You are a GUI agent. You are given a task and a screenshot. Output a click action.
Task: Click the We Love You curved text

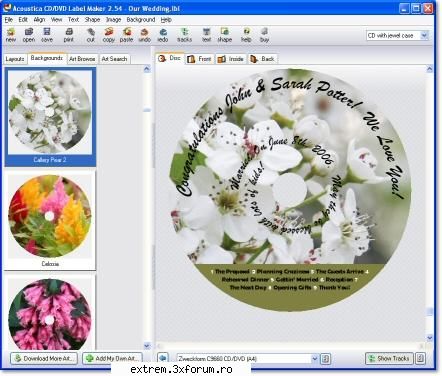385,155
